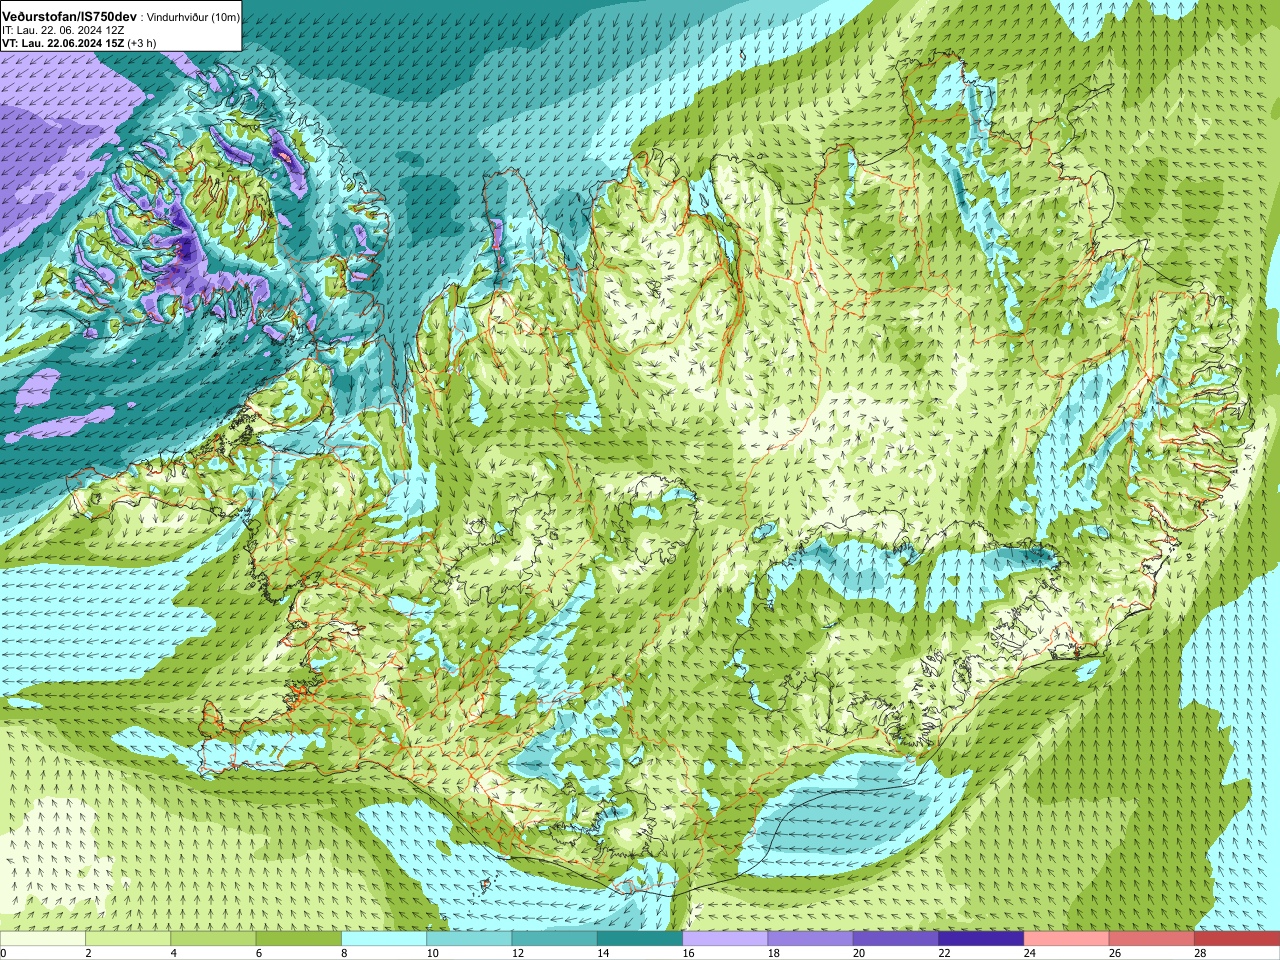Click the light pink 24–26 legend swatch
This screenshot has height=960, width=1280.
click(x=1067, y=938)
